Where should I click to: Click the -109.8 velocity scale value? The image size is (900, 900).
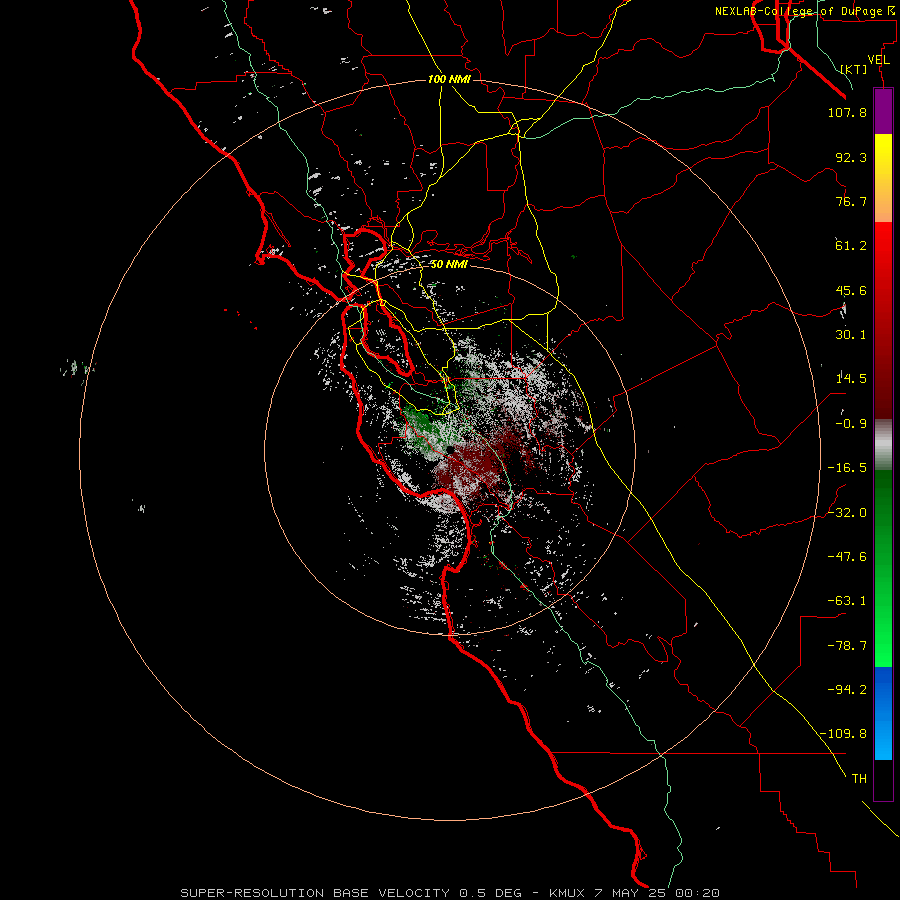pos(843,734)
